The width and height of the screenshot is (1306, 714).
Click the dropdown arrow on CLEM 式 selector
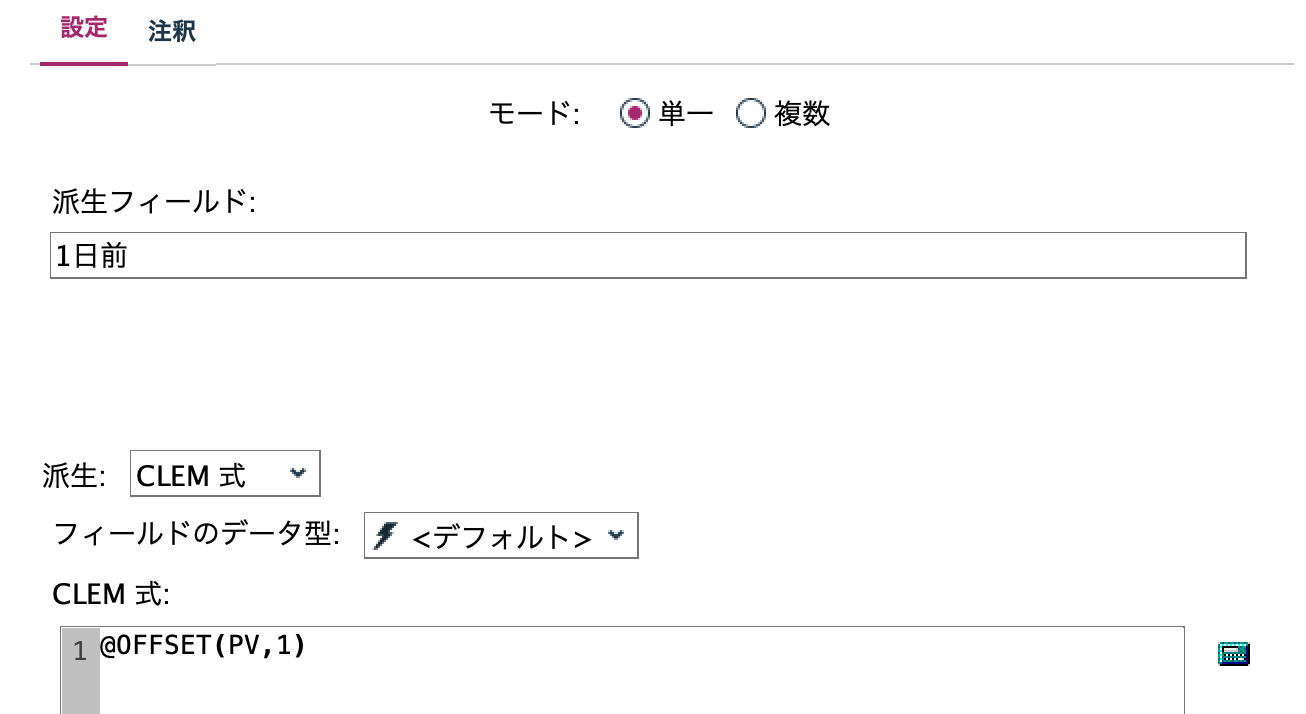coord(297,474)
